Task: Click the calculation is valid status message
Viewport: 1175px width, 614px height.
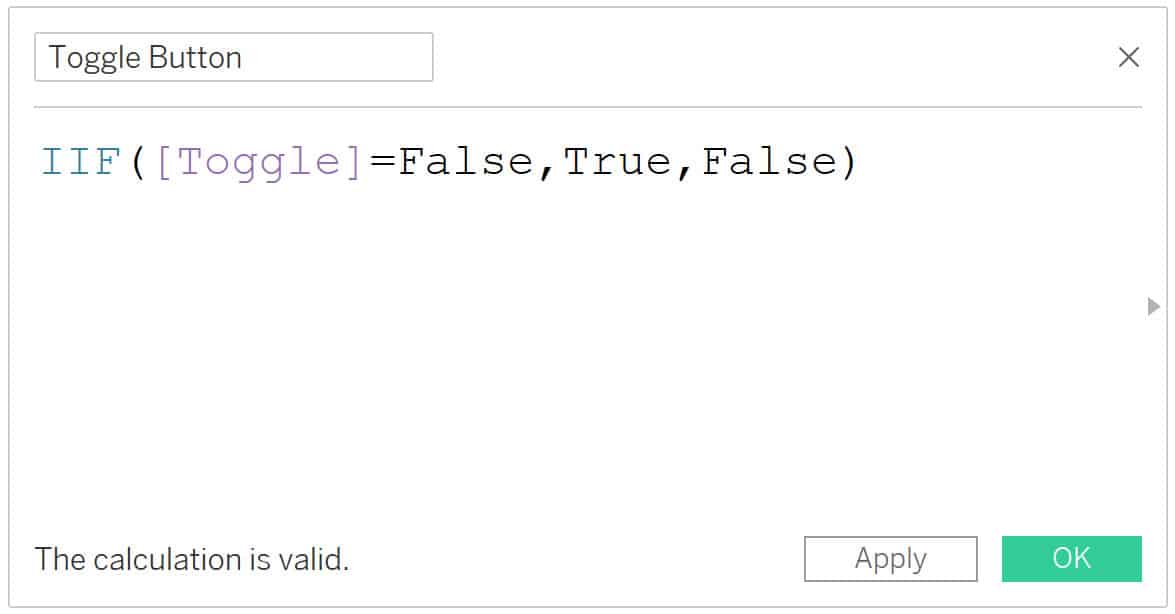Action: point(192,559)
